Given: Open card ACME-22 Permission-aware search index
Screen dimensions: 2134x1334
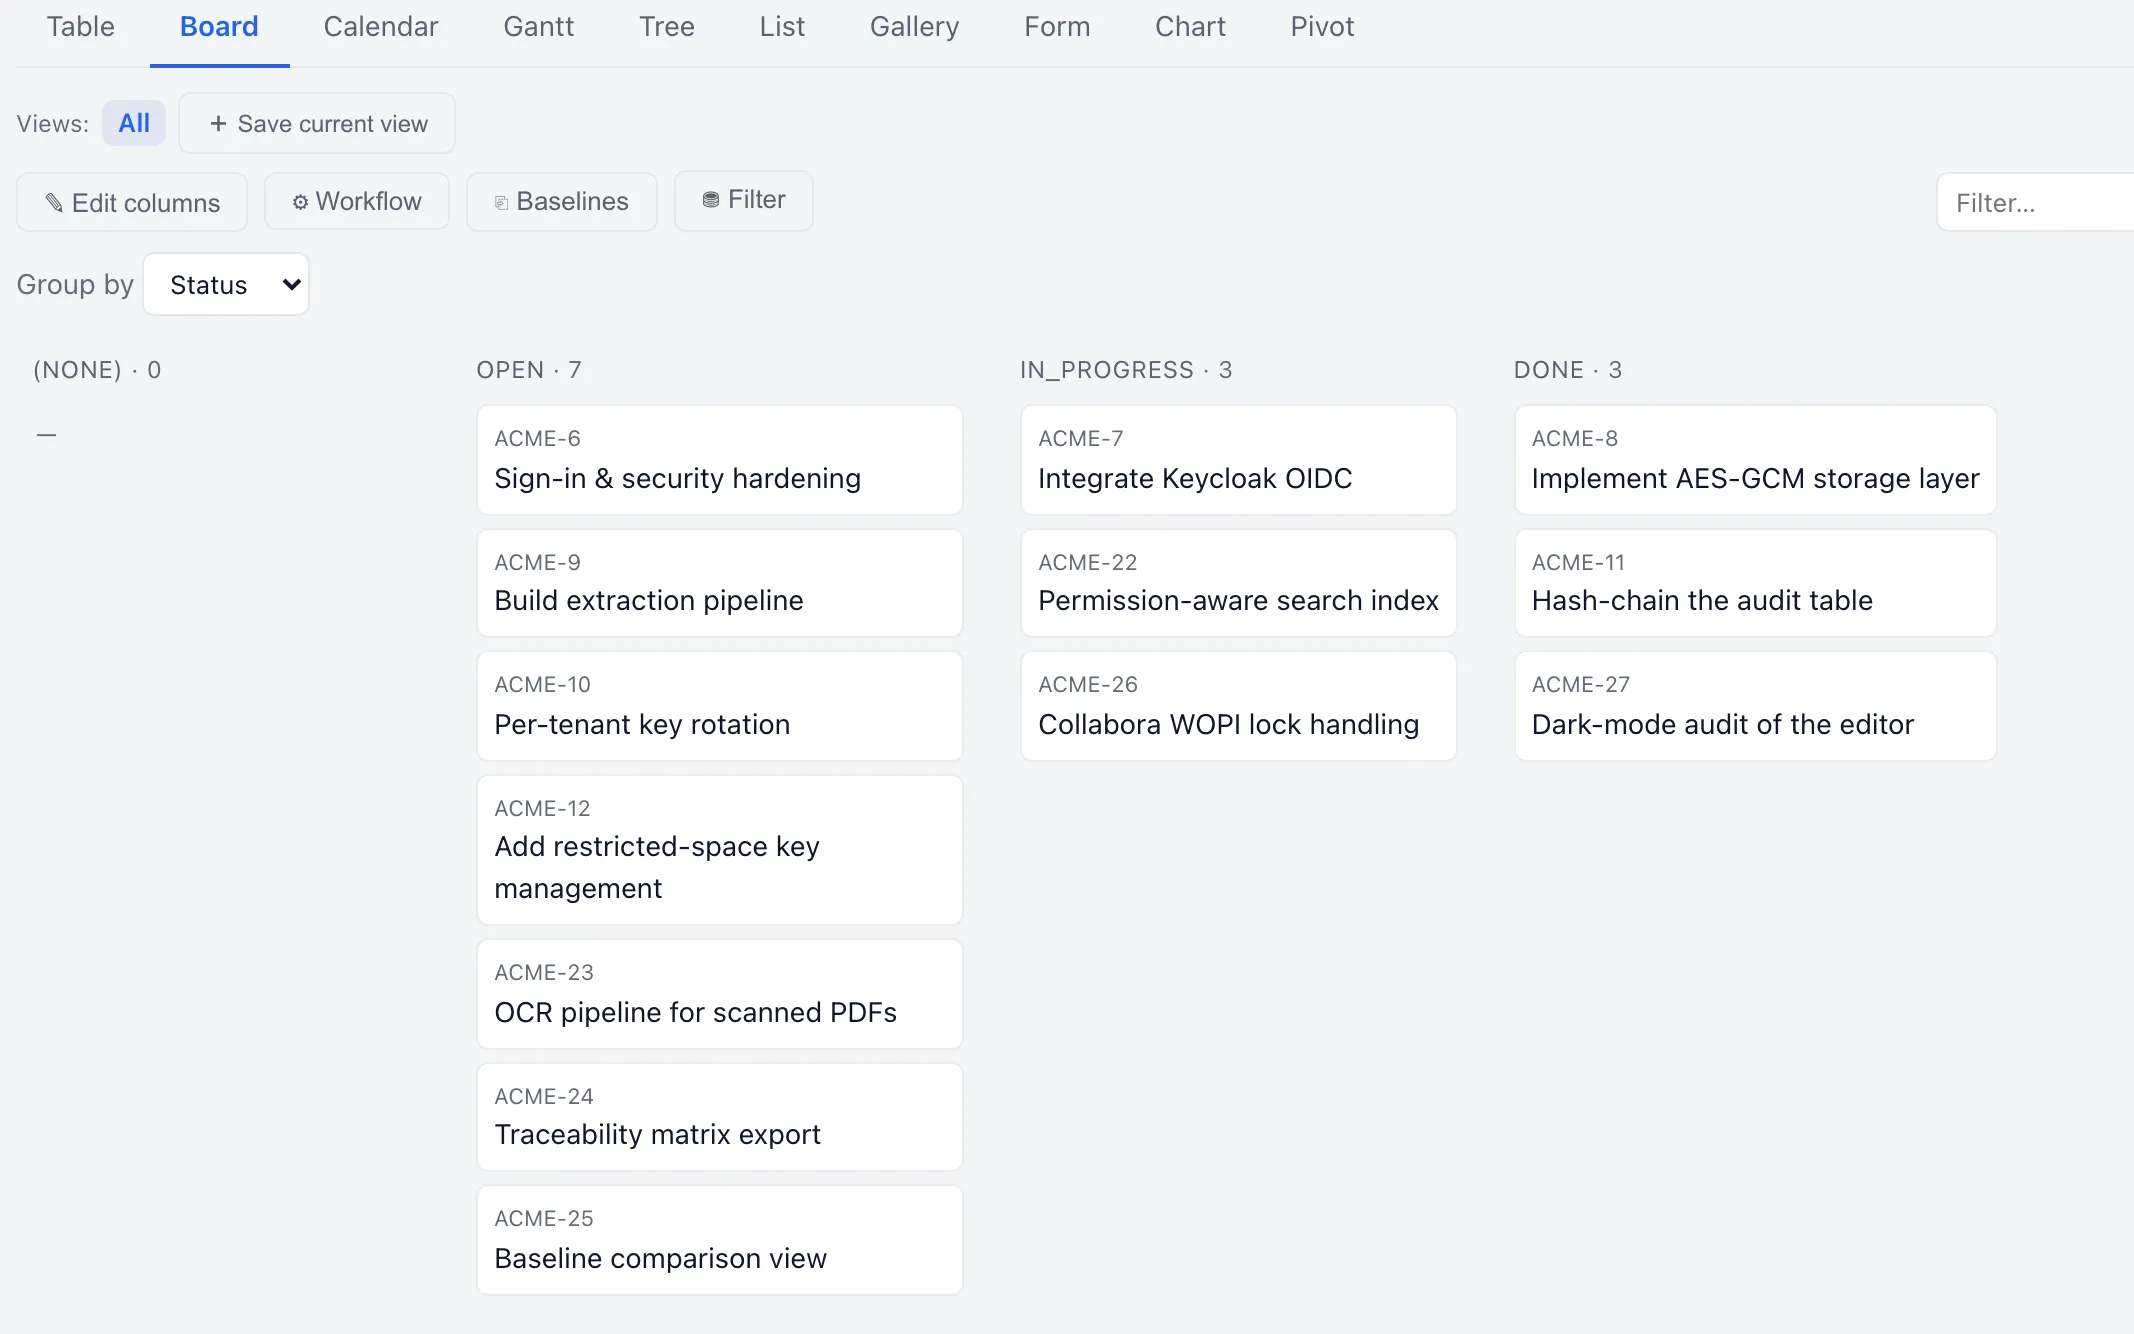Looking at the screenshot, I should (x=1238, y=583).
